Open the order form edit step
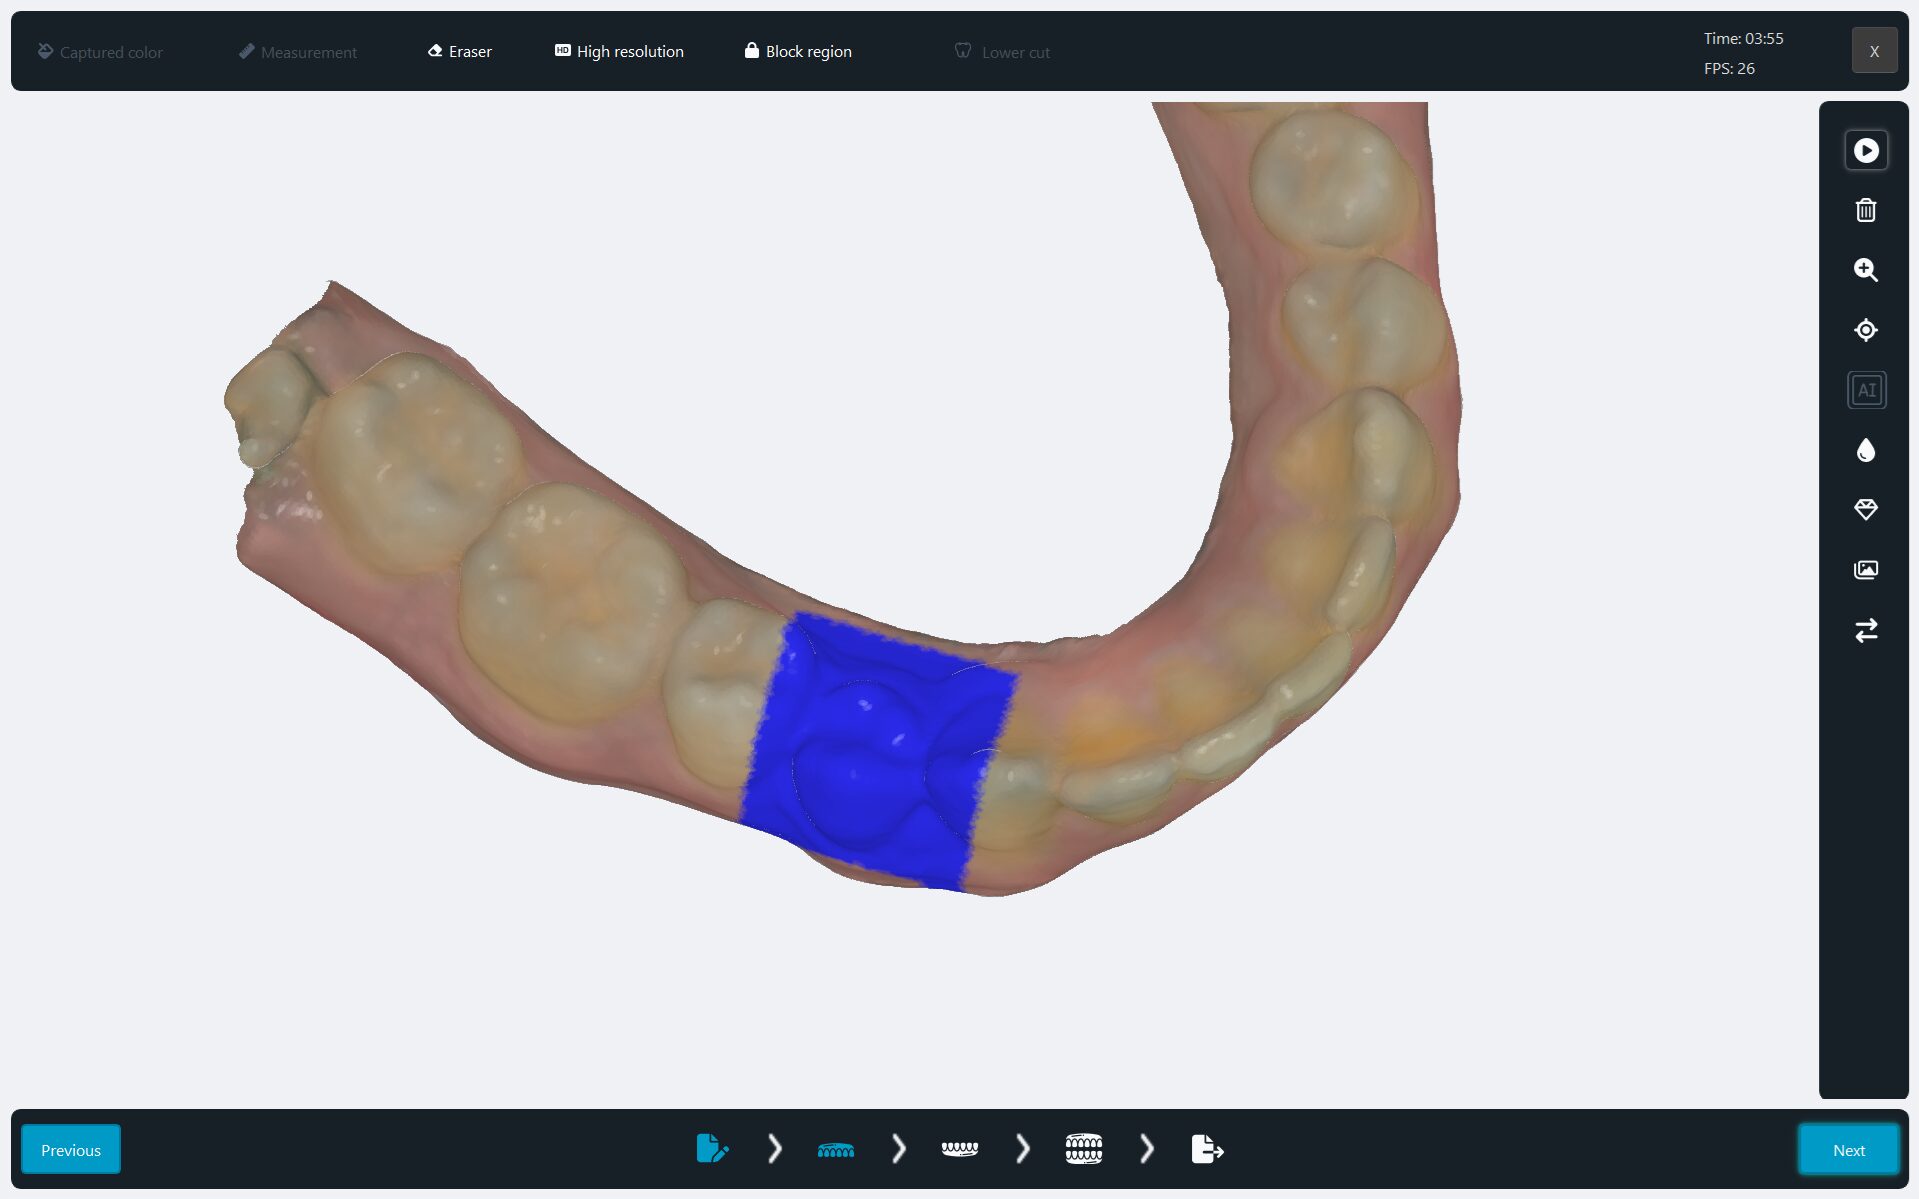This screenshot has height=1199, width=1919. click(711, 1149)
